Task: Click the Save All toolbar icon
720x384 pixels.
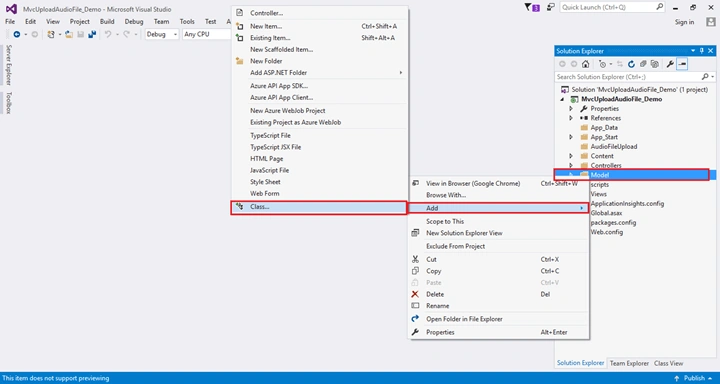Action: (x=92, y=34)
